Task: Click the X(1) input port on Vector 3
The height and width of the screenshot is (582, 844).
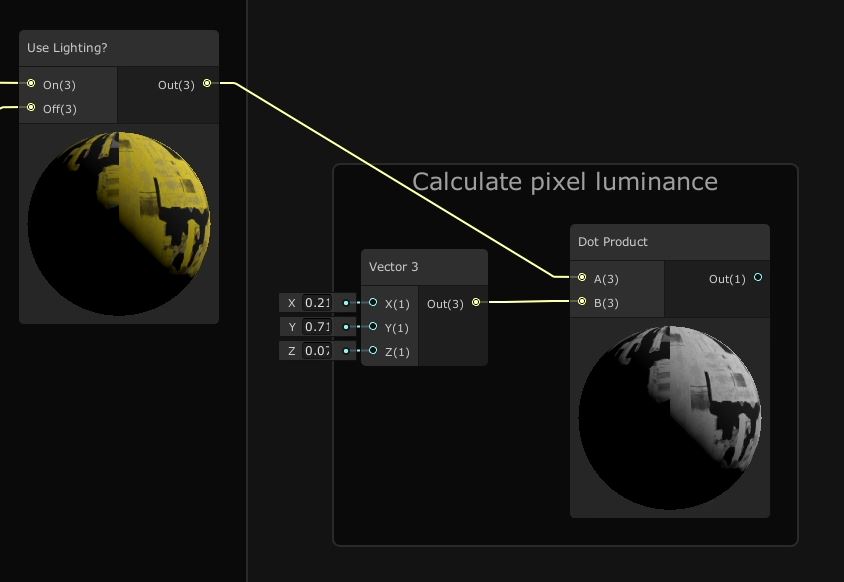Action: point(373,303)
